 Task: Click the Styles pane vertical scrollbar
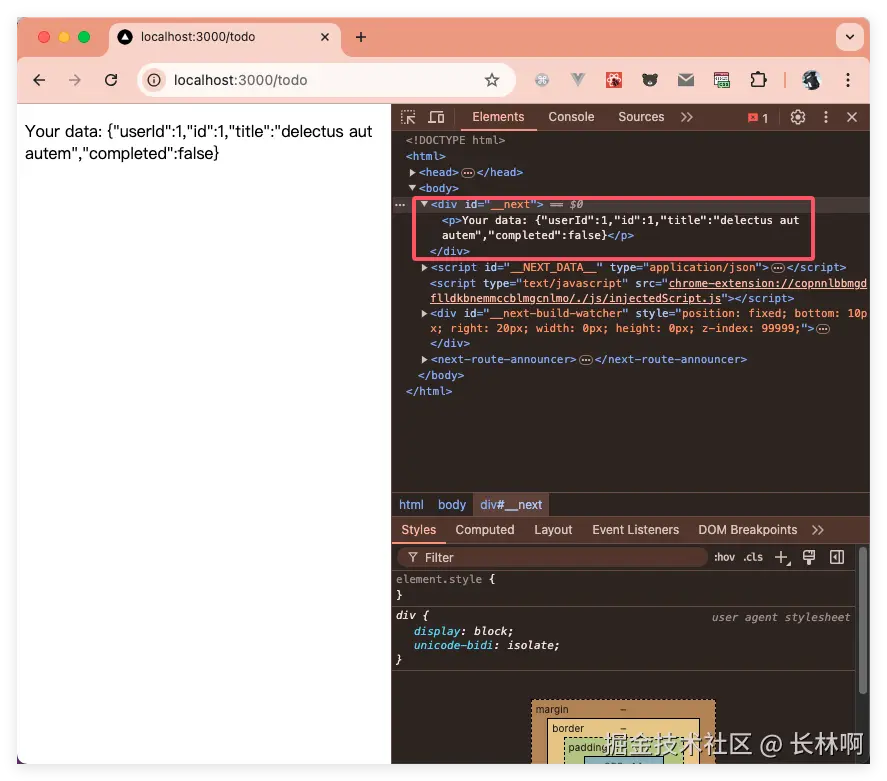click(x=863, y=619)
